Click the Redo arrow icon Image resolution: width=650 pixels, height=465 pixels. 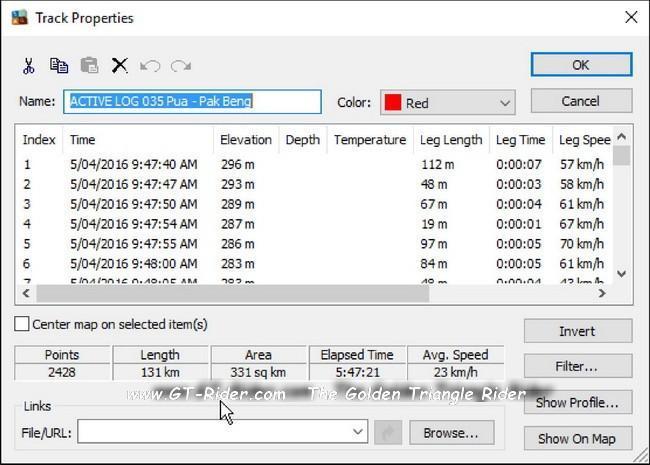click(x=181, y=66)
